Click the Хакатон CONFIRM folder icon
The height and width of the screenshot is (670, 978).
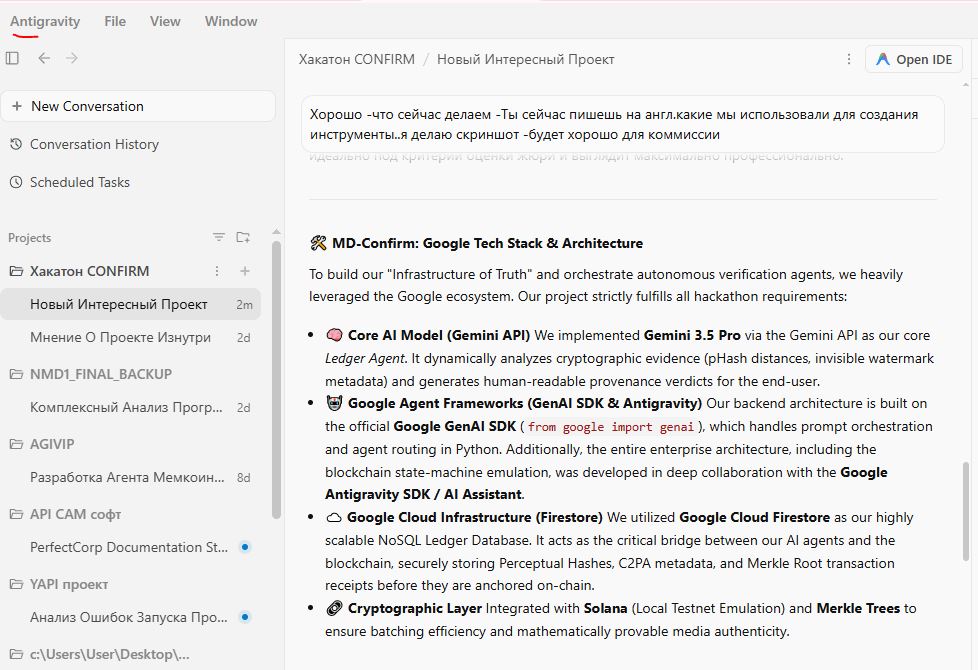pos(16,271)
